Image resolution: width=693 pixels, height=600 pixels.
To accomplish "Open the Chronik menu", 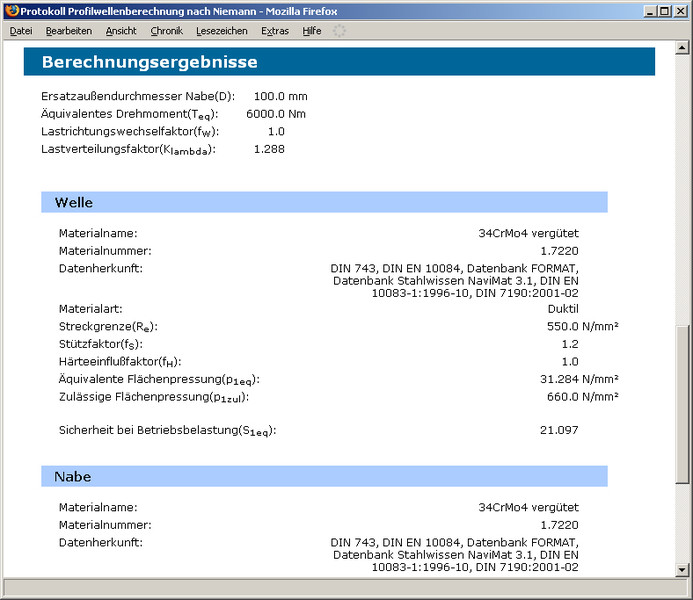I will point(167,31).
